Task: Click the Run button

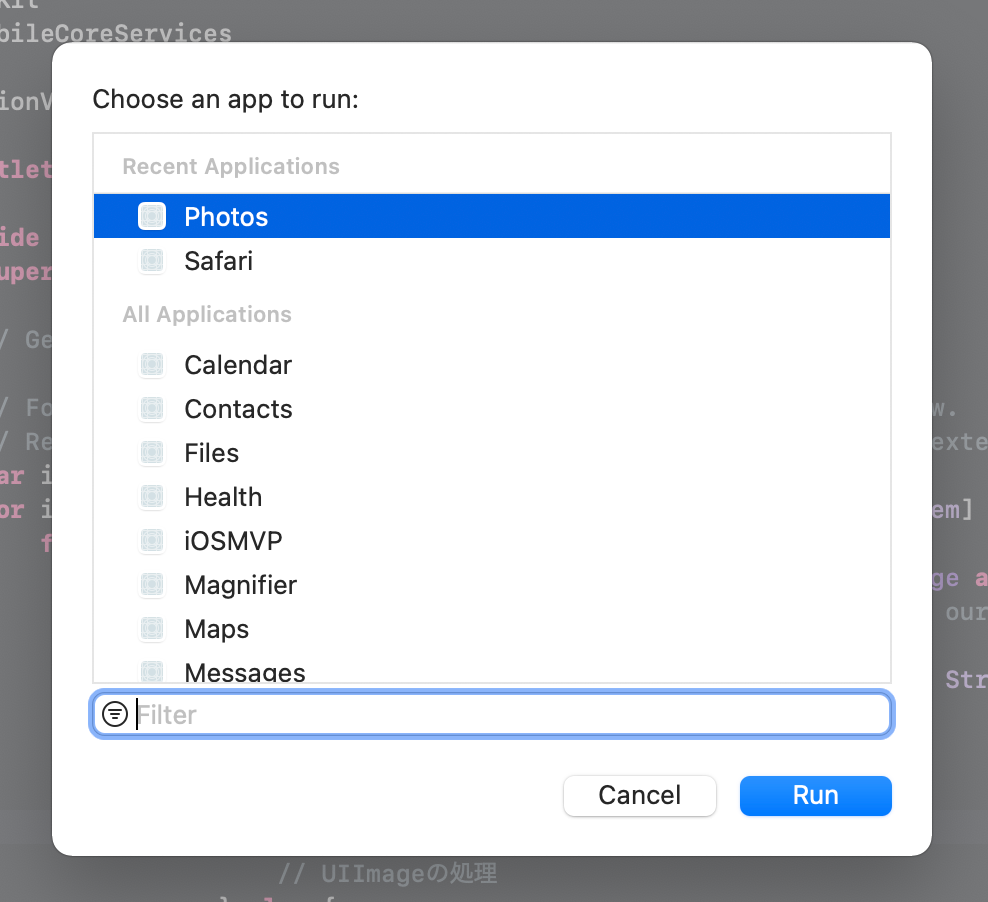Action: [815, 796]
